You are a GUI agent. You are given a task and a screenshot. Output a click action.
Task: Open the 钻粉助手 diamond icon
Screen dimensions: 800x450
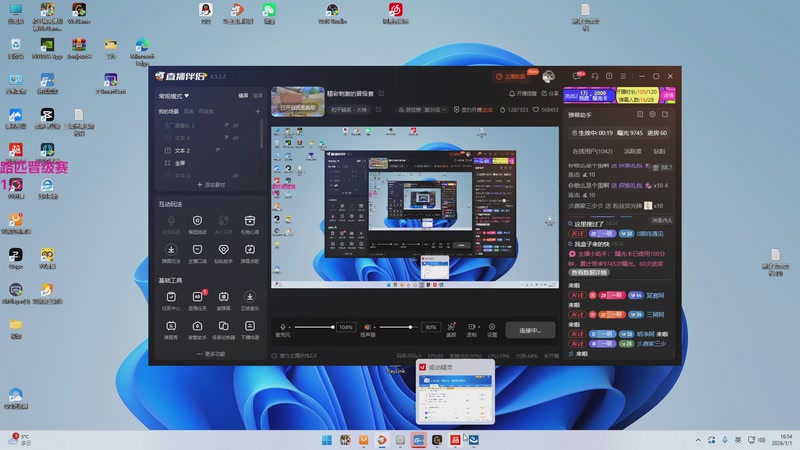coord(223,249)
